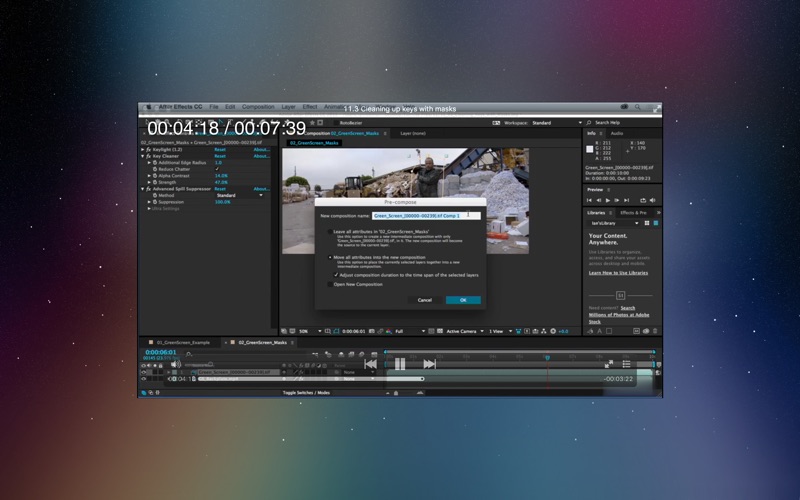
Task: Open the Workspace dropdown showing Standard
Action: (x=557, y=123)
